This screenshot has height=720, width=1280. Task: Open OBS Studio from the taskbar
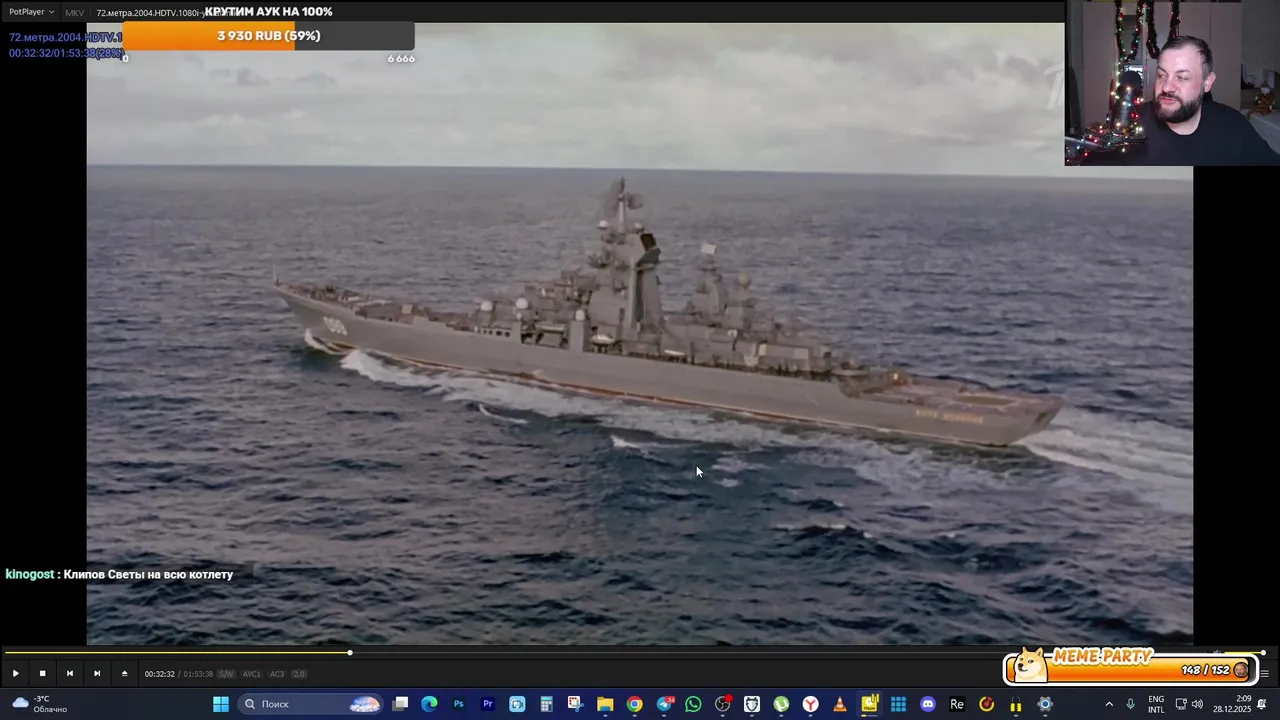click(723, 704)
